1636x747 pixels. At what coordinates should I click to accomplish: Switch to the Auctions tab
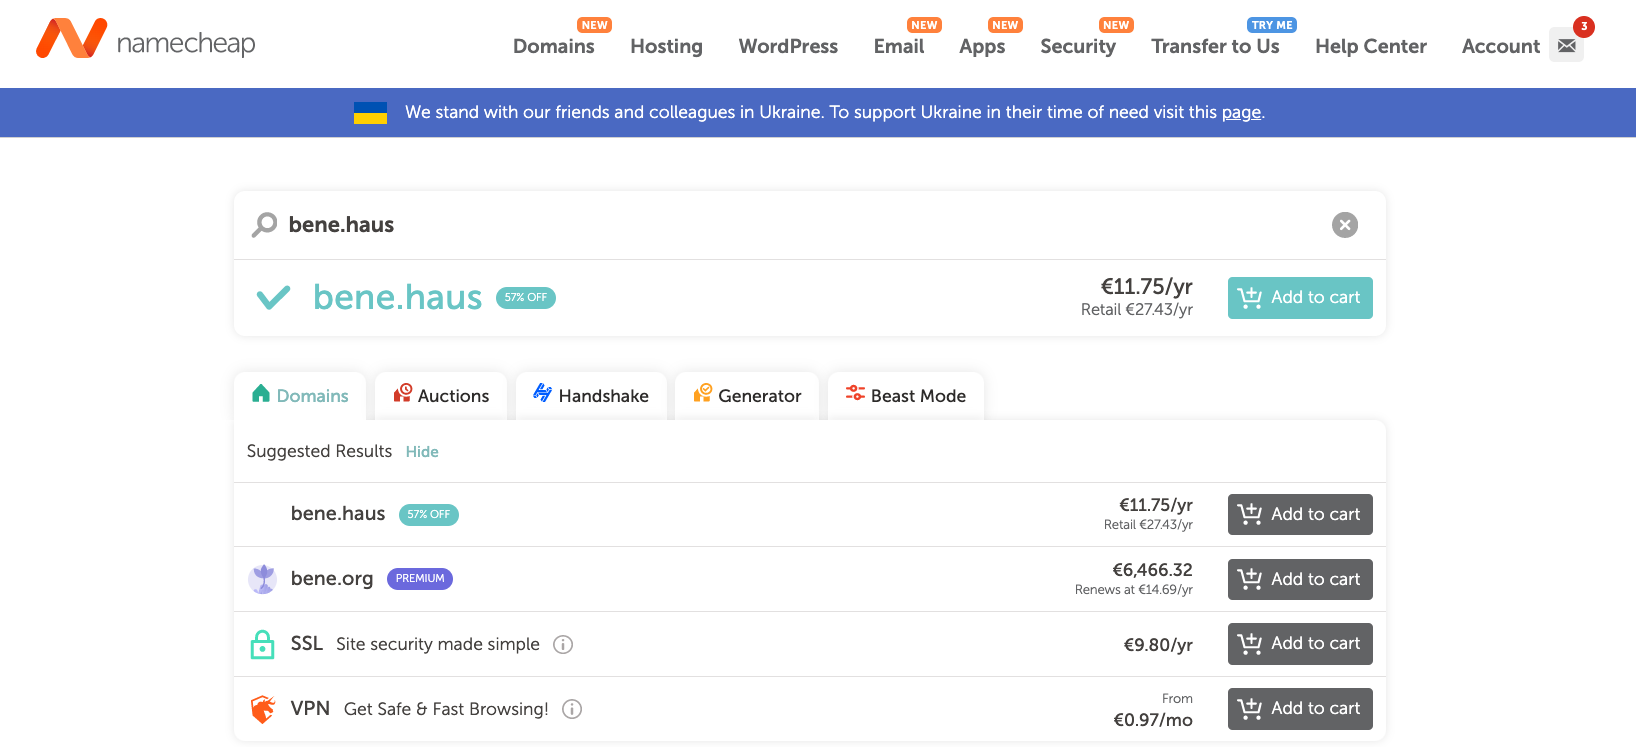441,396
